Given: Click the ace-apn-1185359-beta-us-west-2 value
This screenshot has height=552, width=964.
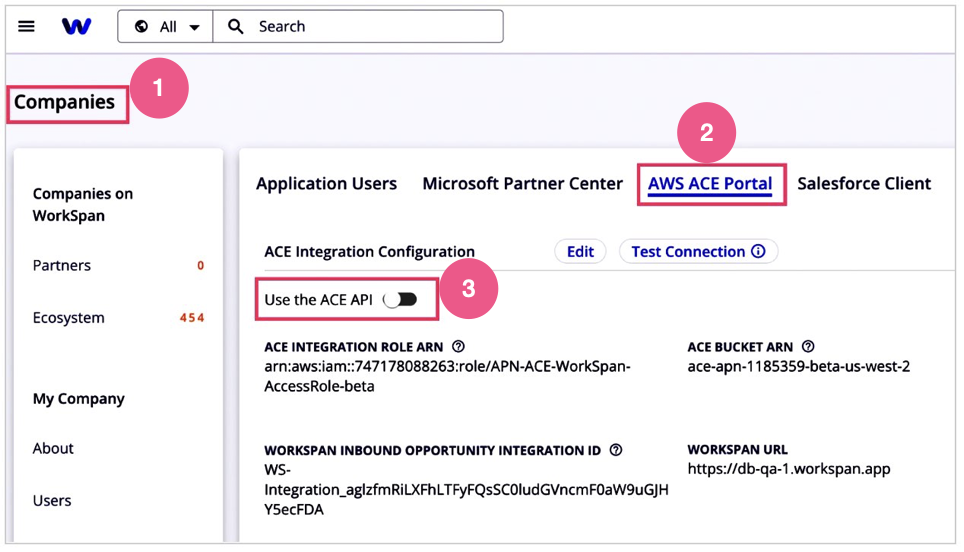Looking at the screenshot, I should [x=799, y=366].
